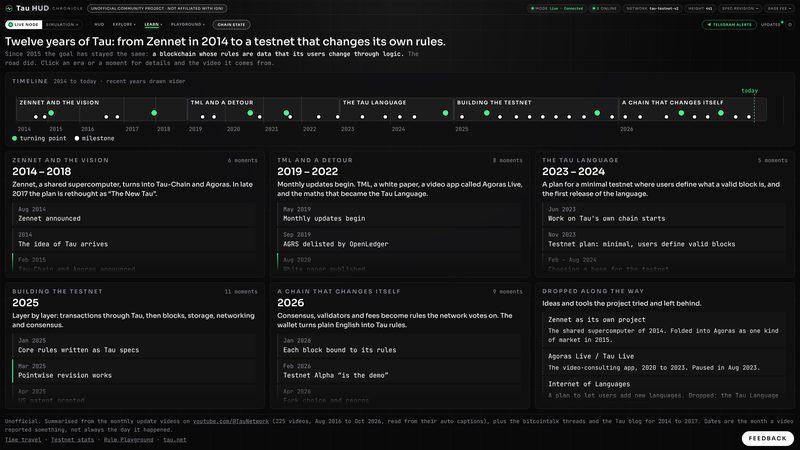Image resolution: width=800 pixels, height=450 pixels.
Task: Click the green turning point near 2015
Action: tap(51, 113)
